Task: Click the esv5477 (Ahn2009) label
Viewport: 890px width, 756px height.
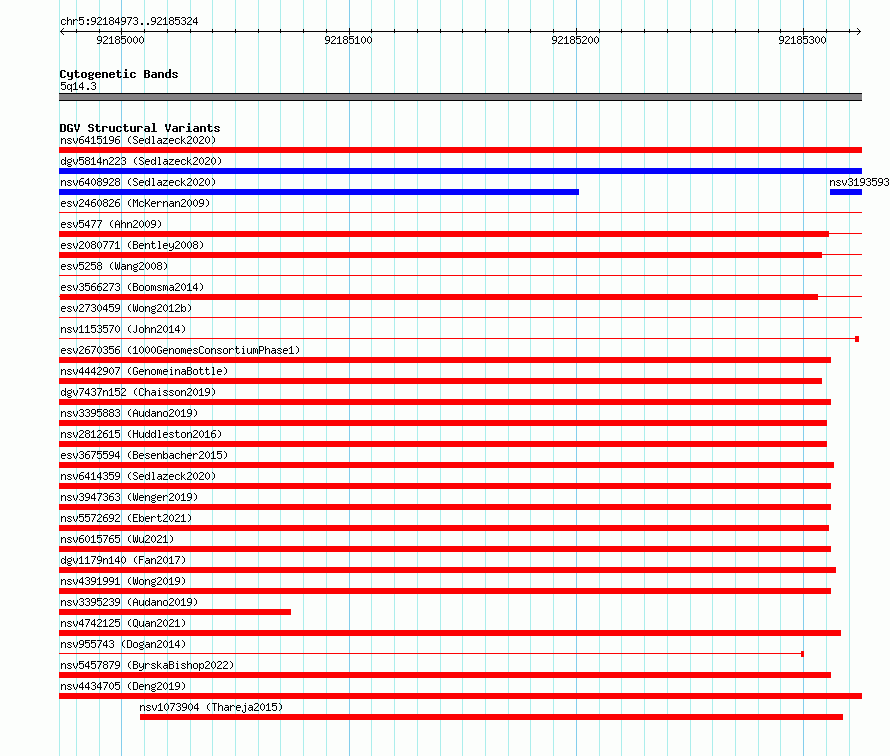Action: coord(111,224)
